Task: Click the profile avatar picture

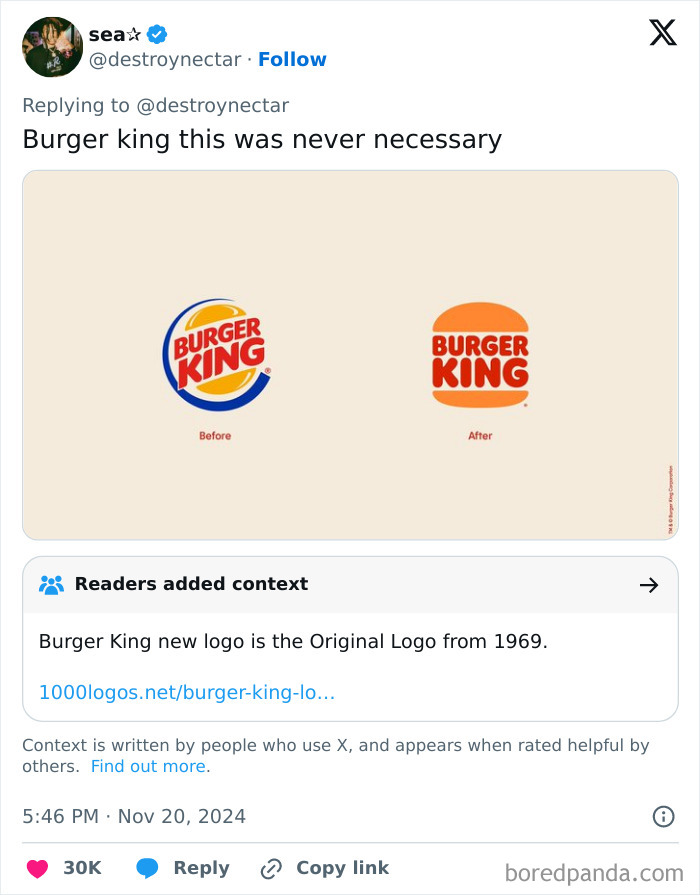Action: click(52, 46)
